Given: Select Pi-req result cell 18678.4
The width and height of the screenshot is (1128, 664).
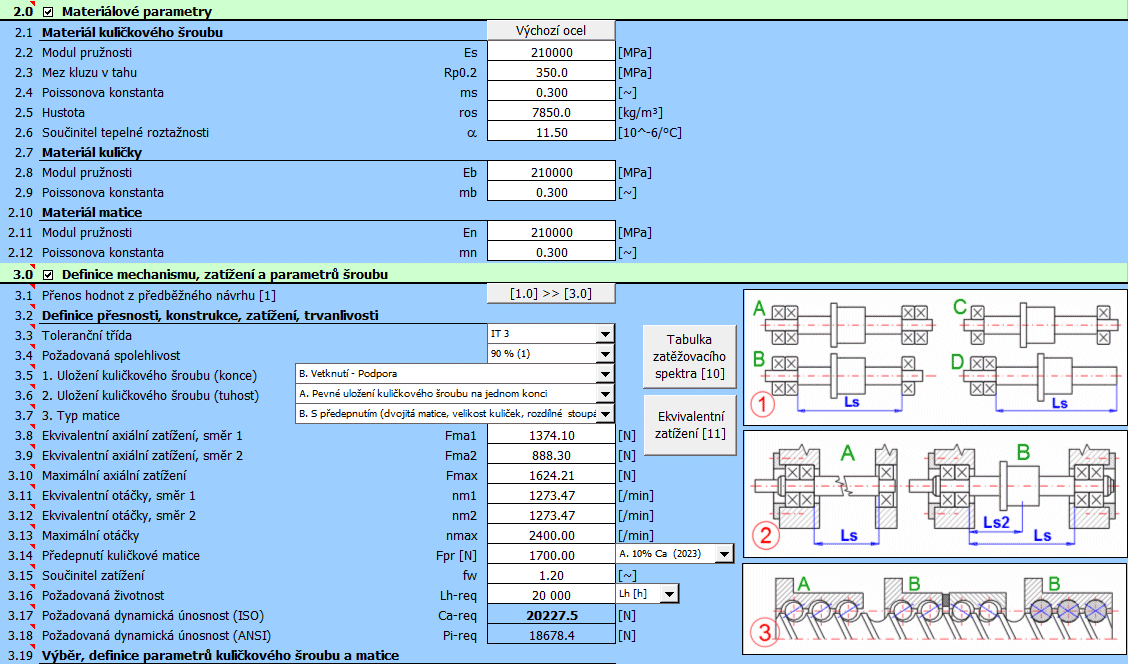Looking at the screenshot, I should point(552,636).
